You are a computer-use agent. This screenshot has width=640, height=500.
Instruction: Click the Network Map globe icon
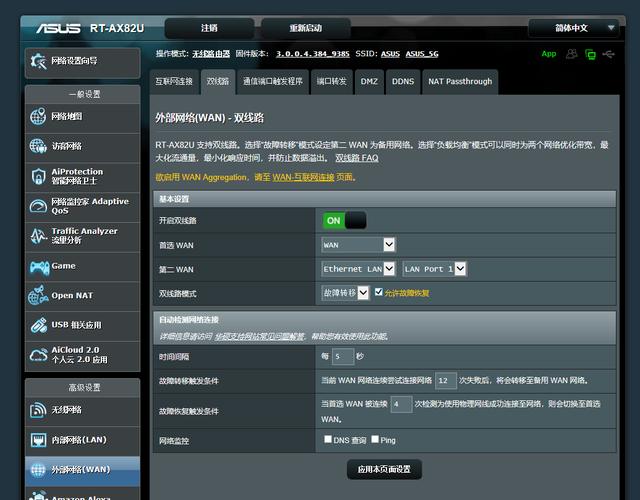[38, 117]
